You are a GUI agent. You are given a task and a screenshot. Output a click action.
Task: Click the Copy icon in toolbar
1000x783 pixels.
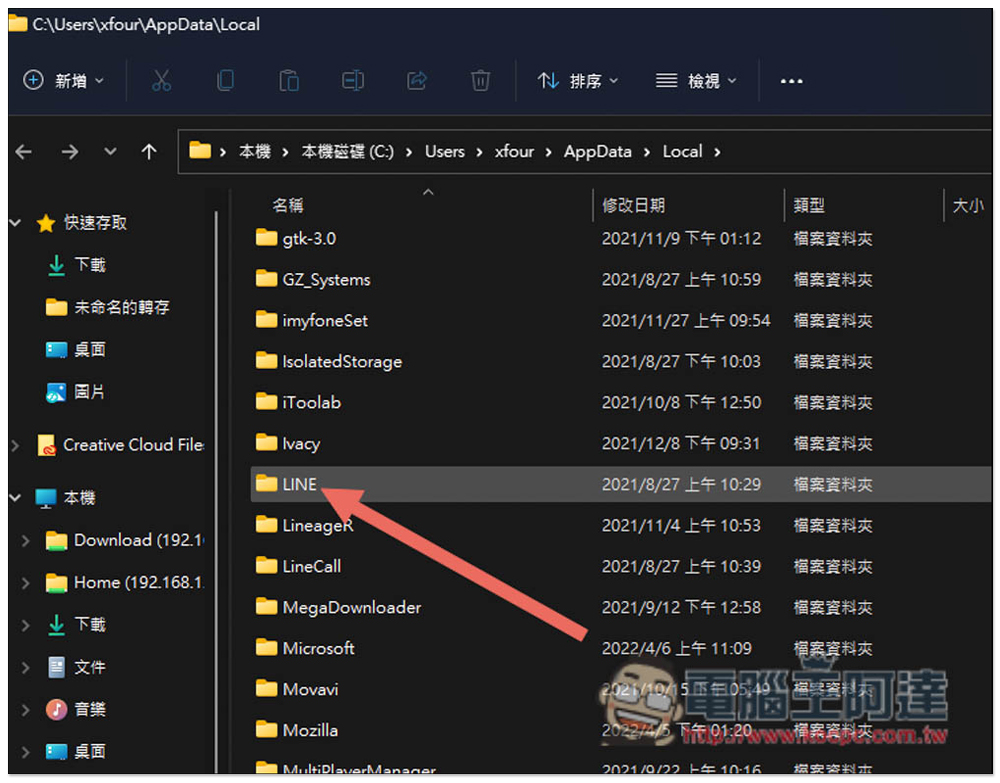(x=225, y=81)
